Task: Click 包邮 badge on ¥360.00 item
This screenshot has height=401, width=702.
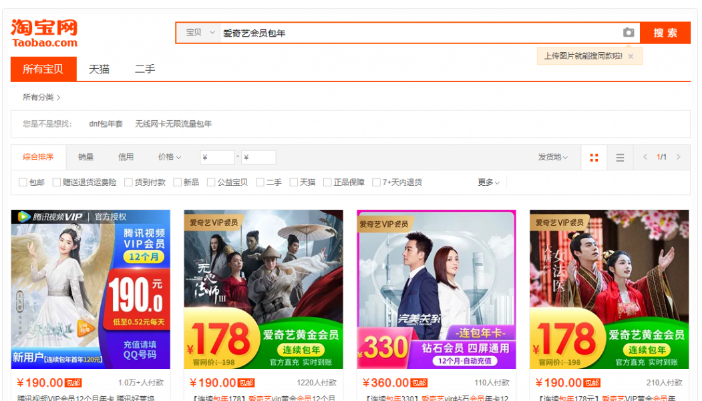Action: pyautogui.click(x=419, y=383)
